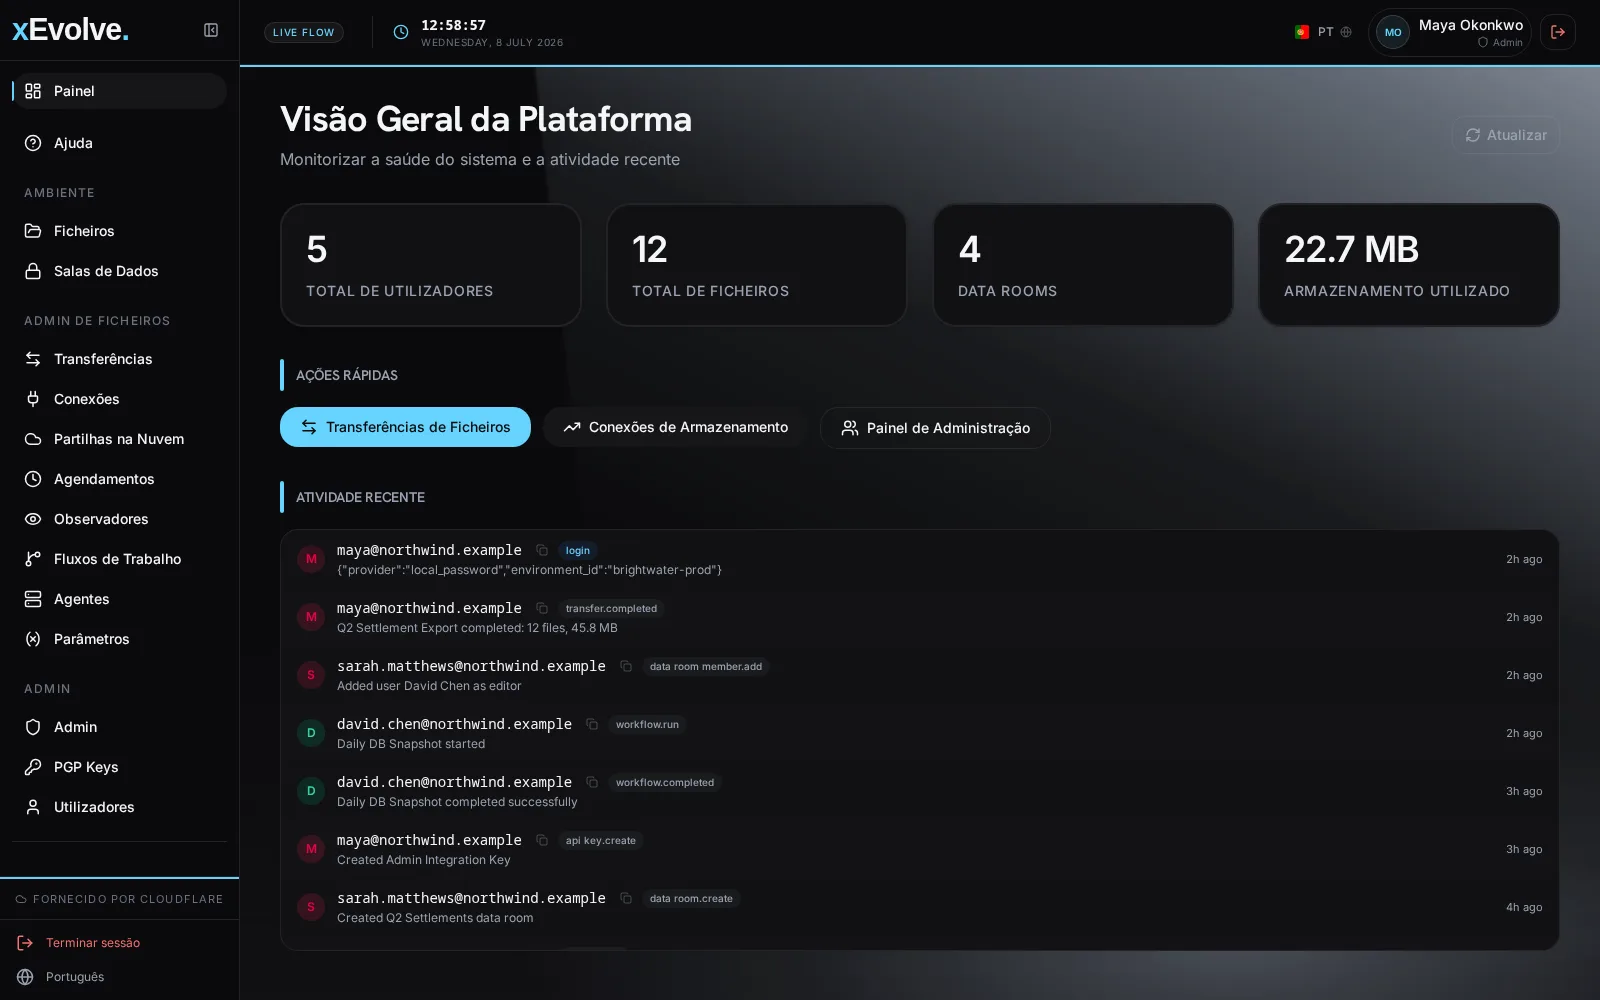The width and height of the screenshot is (1600, 1000).
Task: Click S avatar beside Added user David Chen
Action: pyautogui.click(x=311, y=675)
